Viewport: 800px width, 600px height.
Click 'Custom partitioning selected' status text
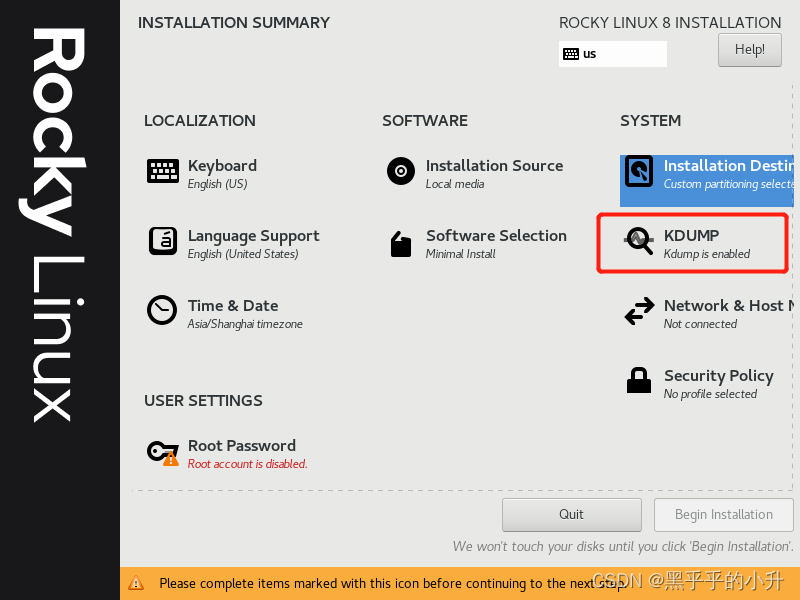[729, 184]
